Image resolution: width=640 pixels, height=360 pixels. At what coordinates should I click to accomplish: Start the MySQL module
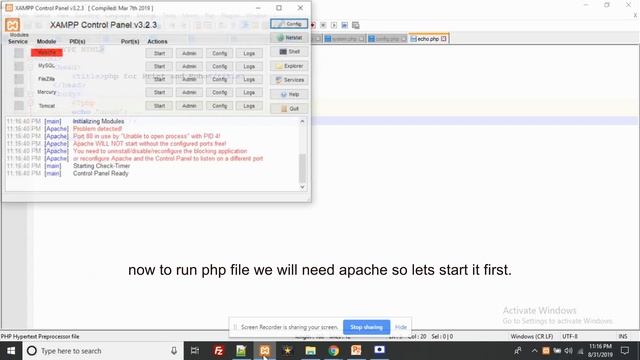159,66
